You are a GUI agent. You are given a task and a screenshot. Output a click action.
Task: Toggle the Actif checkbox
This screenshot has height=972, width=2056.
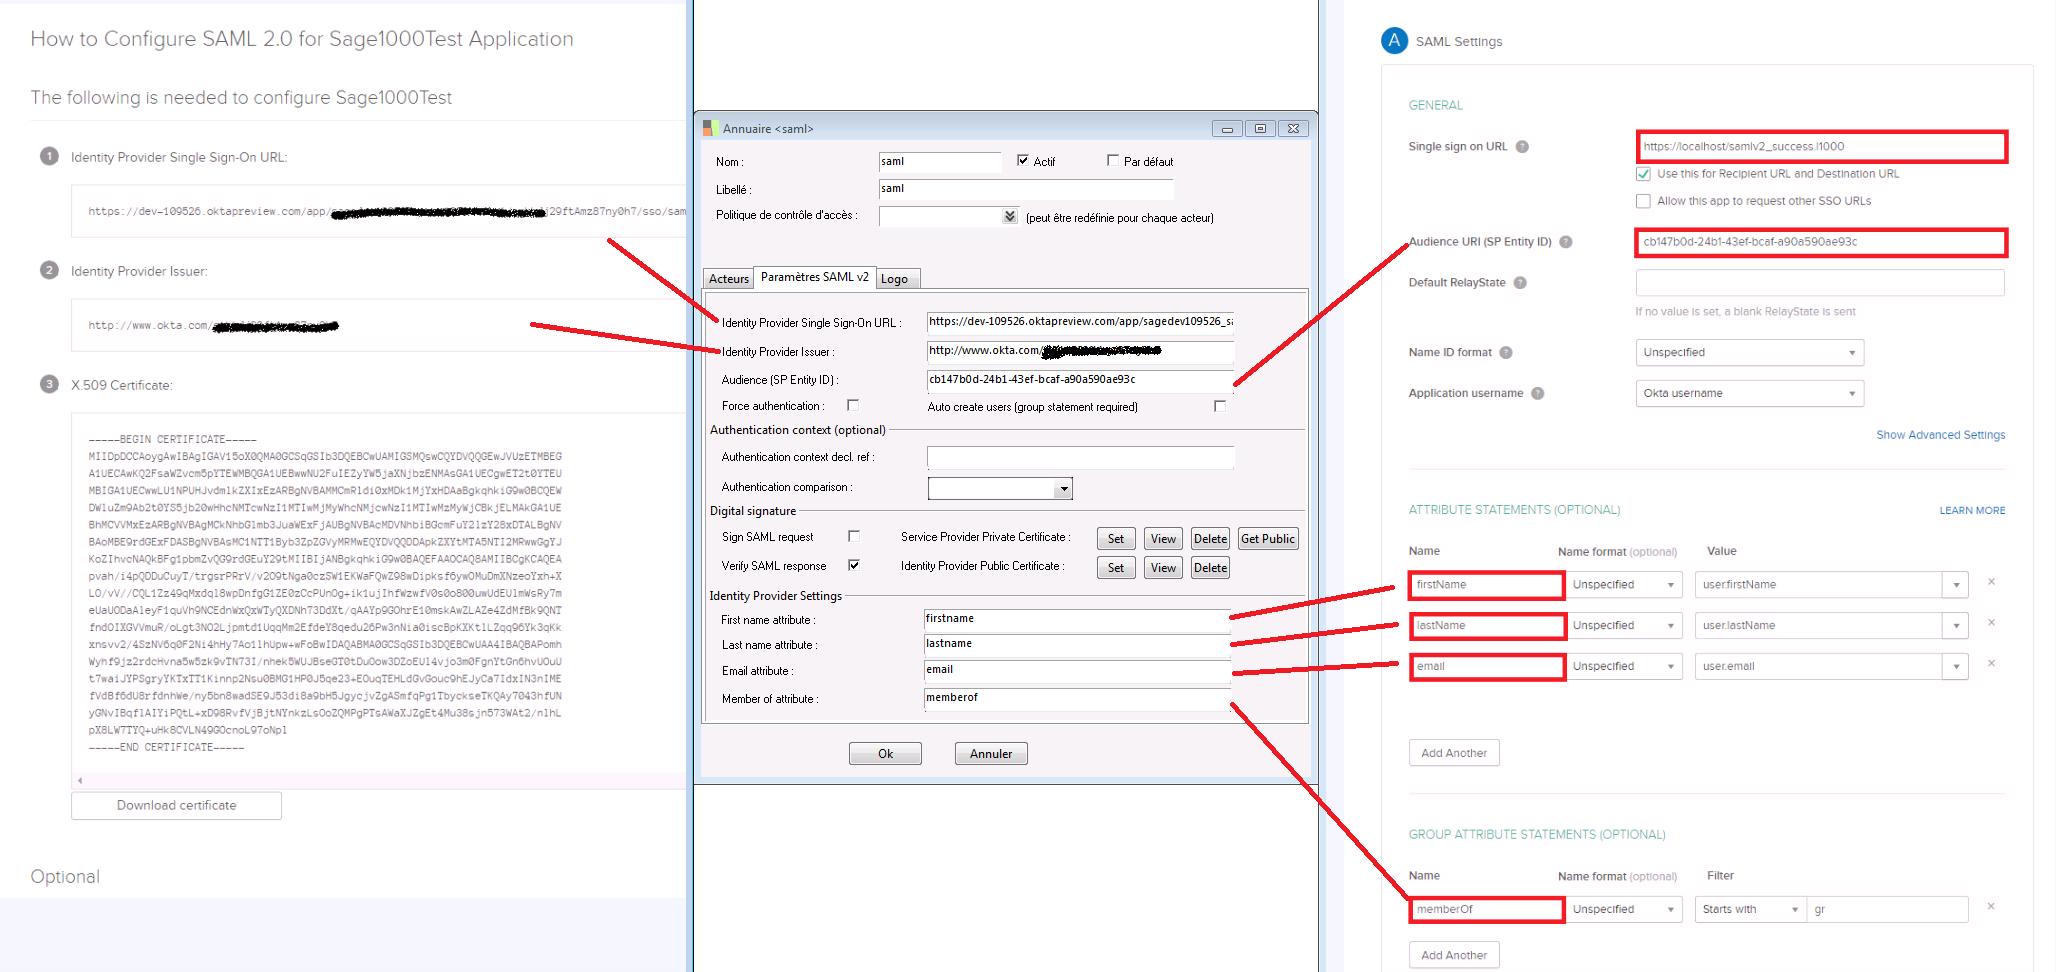[1023, 160]
